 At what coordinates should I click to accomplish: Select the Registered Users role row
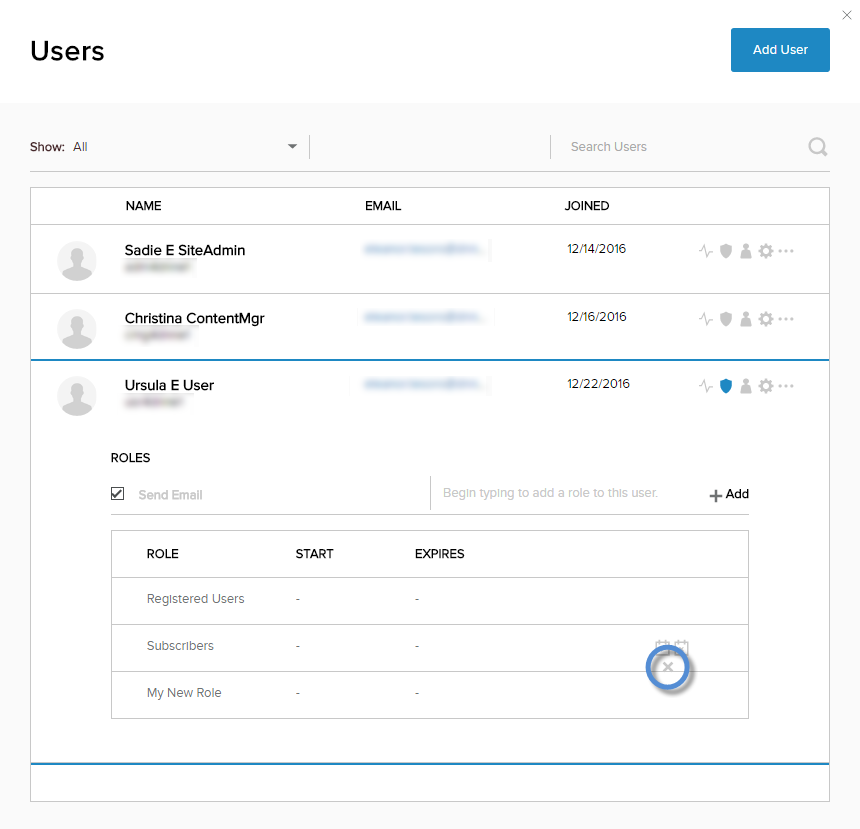pos(429,601)
